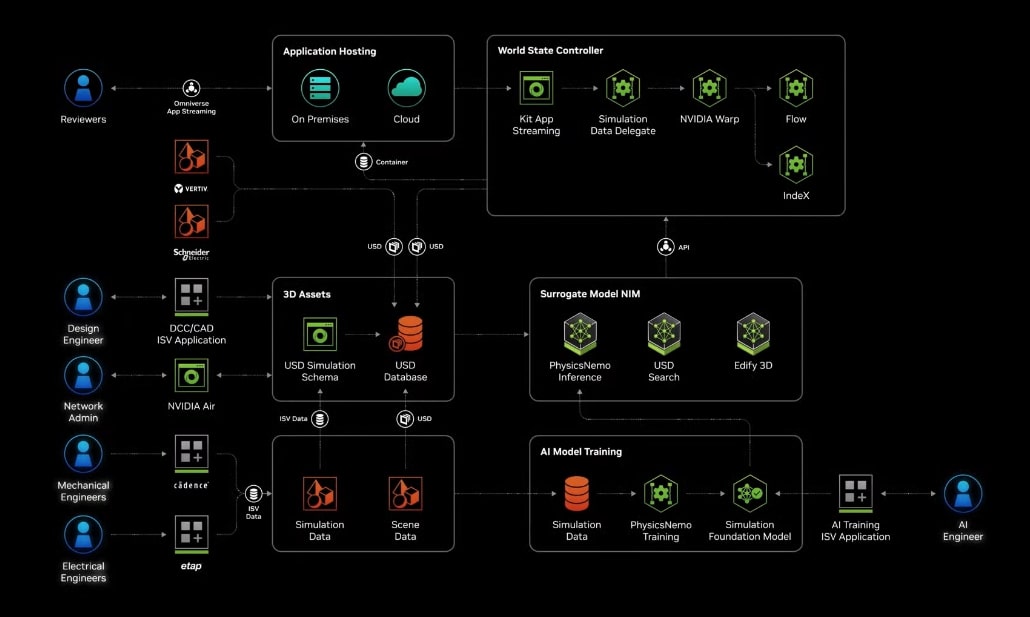Click the USD Simulation Schema icon
The width and height of the screenshot is (1030, 617).
(x=319, y=334)
